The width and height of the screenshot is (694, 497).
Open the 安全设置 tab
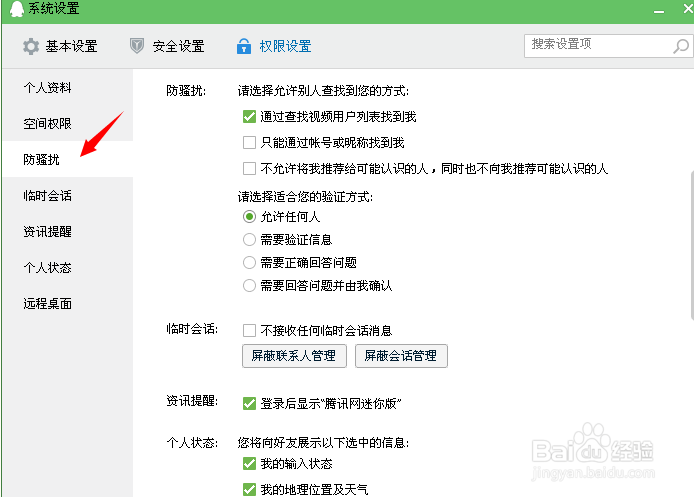tap(167, 46)
